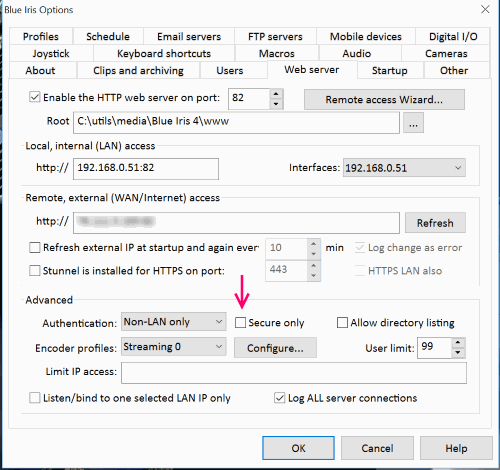Image resolution: width=500 pixels, height=470 pixels.
Task: Launch the Remote access Wizard
Action: click(384, 99)
